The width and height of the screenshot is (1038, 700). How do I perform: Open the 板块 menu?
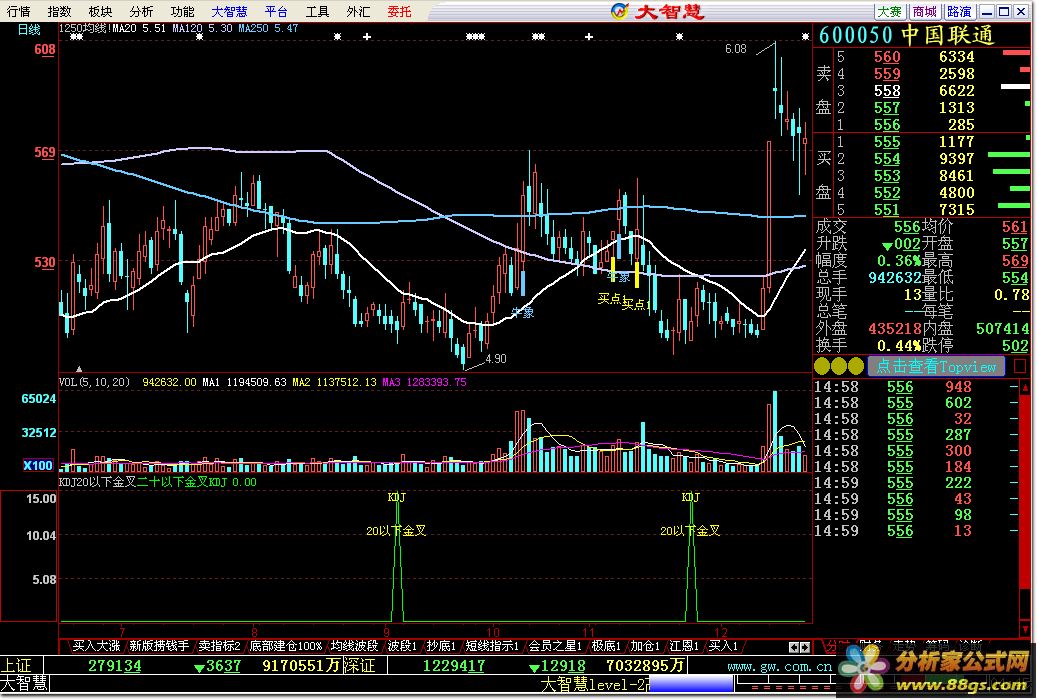pyautogui.click(x=101, y=11)
